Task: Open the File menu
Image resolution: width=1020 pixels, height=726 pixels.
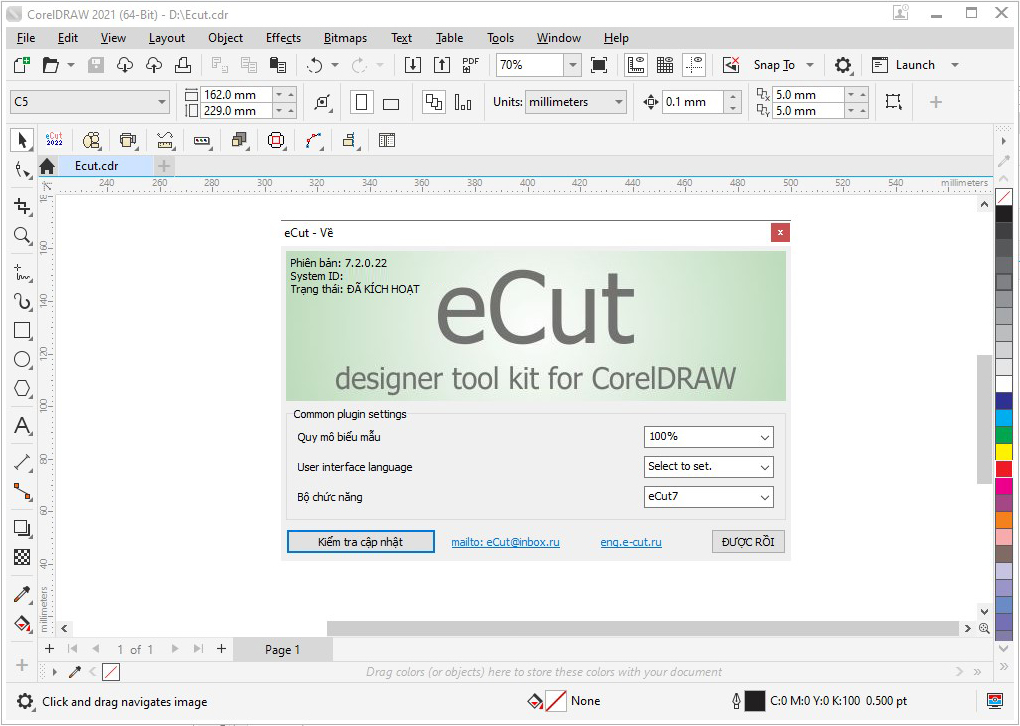Action: (26, 38)
